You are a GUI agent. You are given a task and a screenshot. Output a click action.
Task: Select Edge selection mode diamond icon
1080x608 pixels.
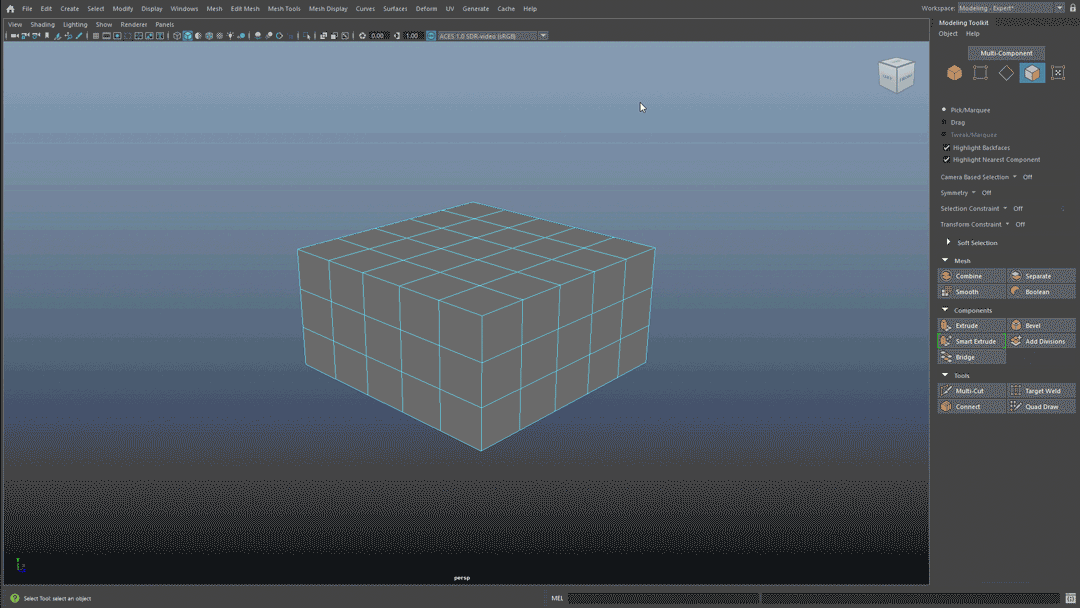(1006, 73)
